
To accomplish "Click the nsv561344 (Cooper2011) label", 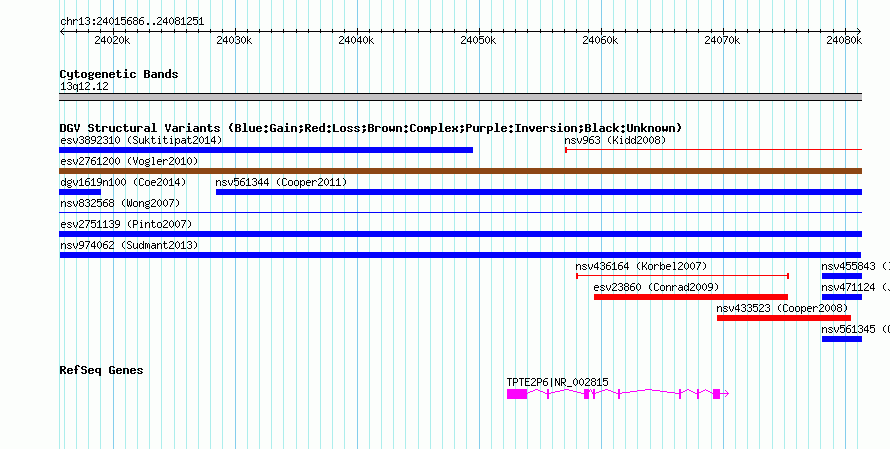I will point(281,182).
